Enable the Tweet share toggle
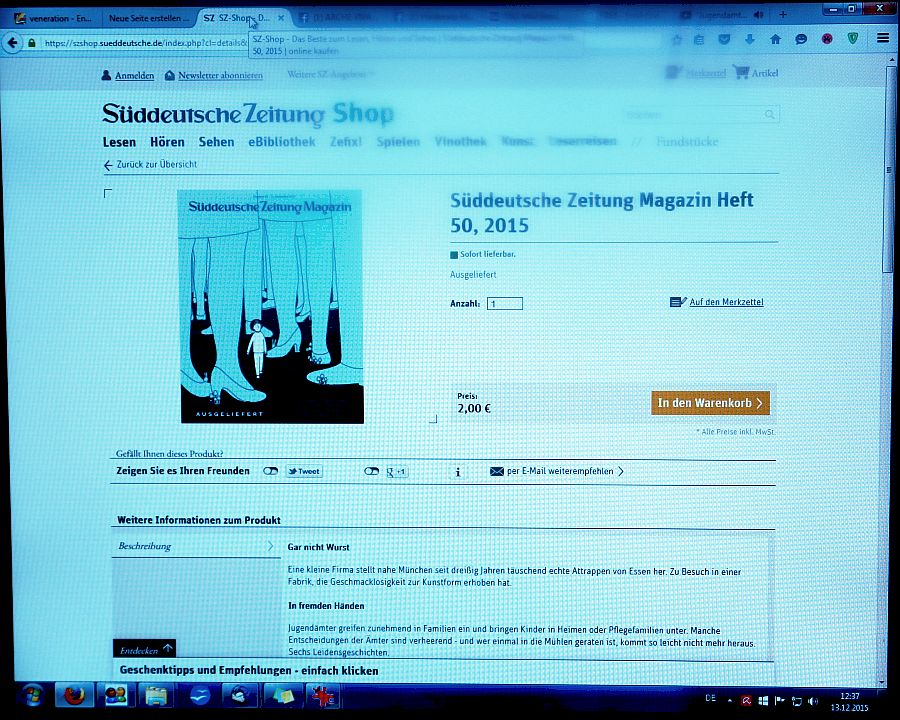The image size is (900, 720). [270, 471]
